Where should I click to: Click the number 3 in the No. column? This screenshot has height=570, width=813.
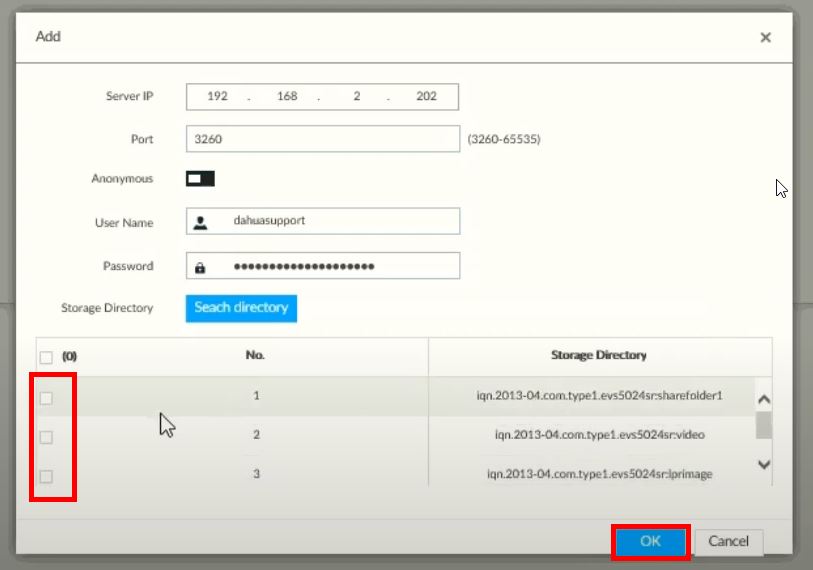click(x=256, y=474)
